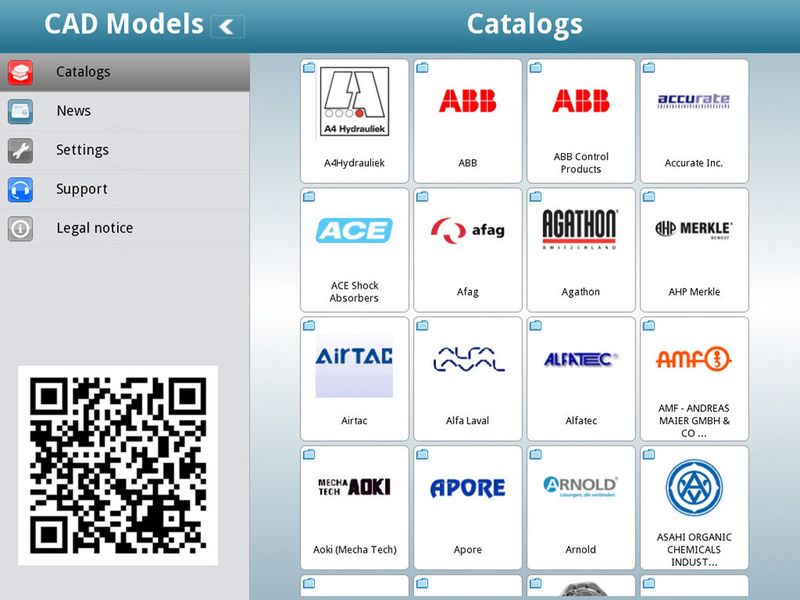Viewport: 800px width, 600px height.
Task: Open the Support menu entry
Action: click(x=125, y=189)
